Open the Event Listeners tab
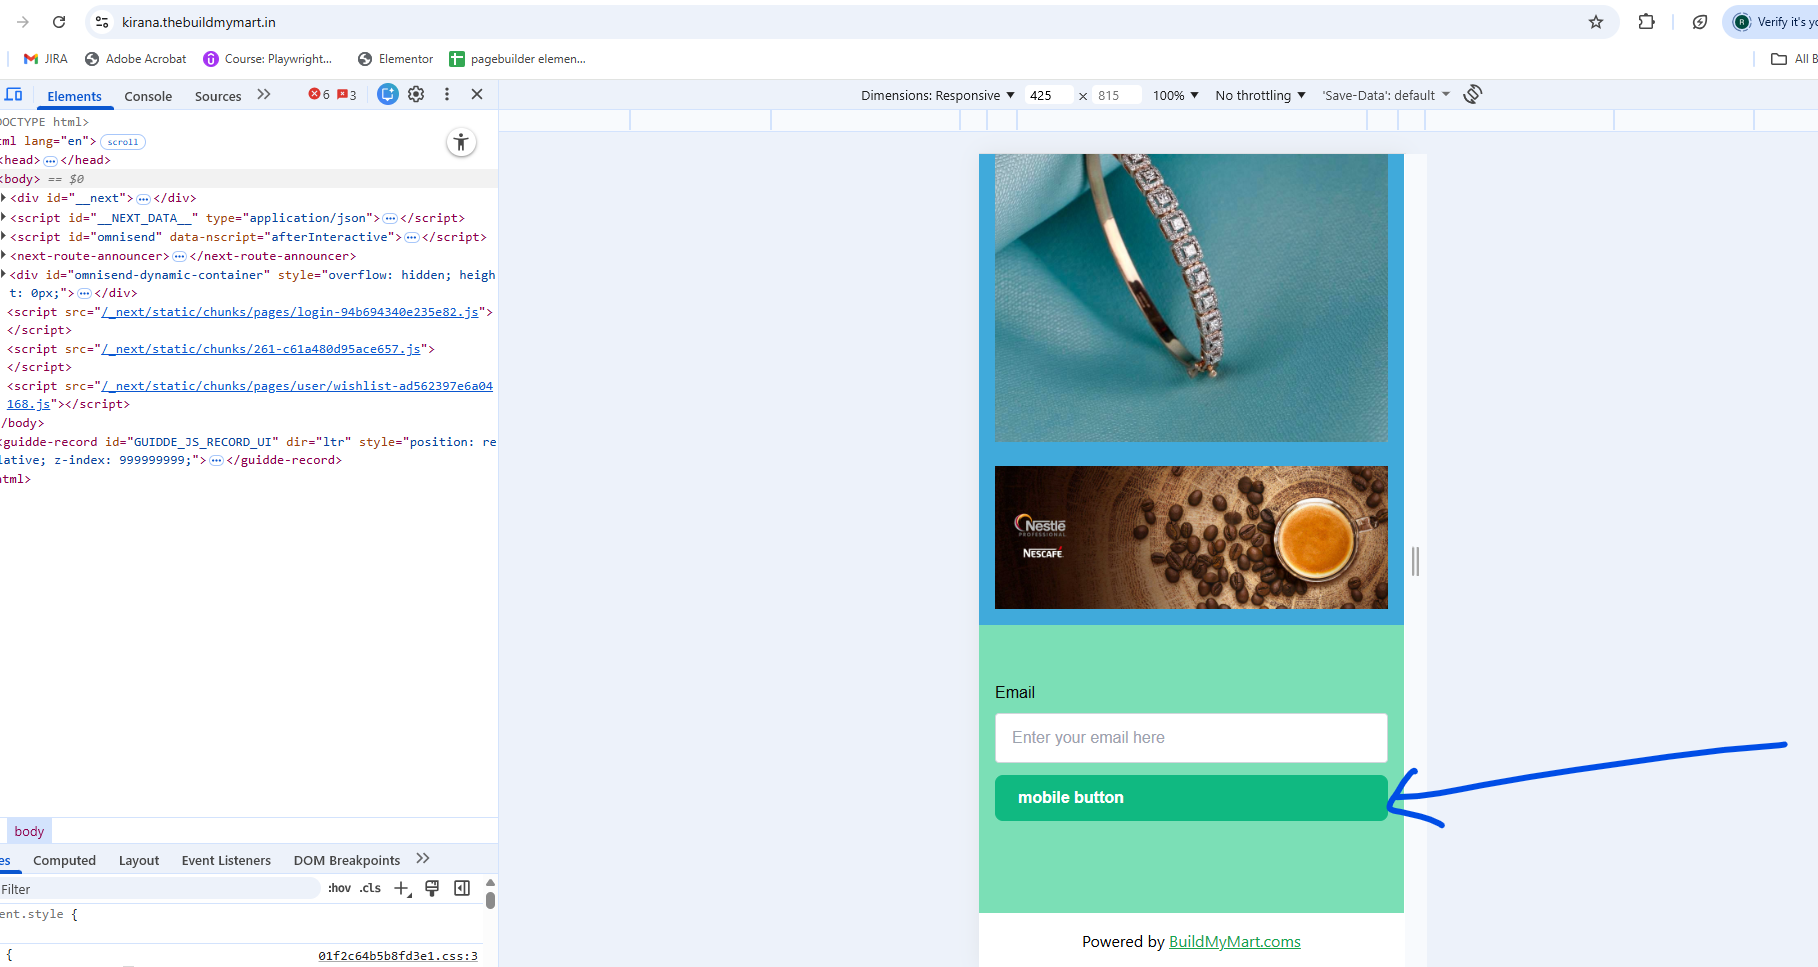This screenshot has height=967, width=1818. pos(226,860)
